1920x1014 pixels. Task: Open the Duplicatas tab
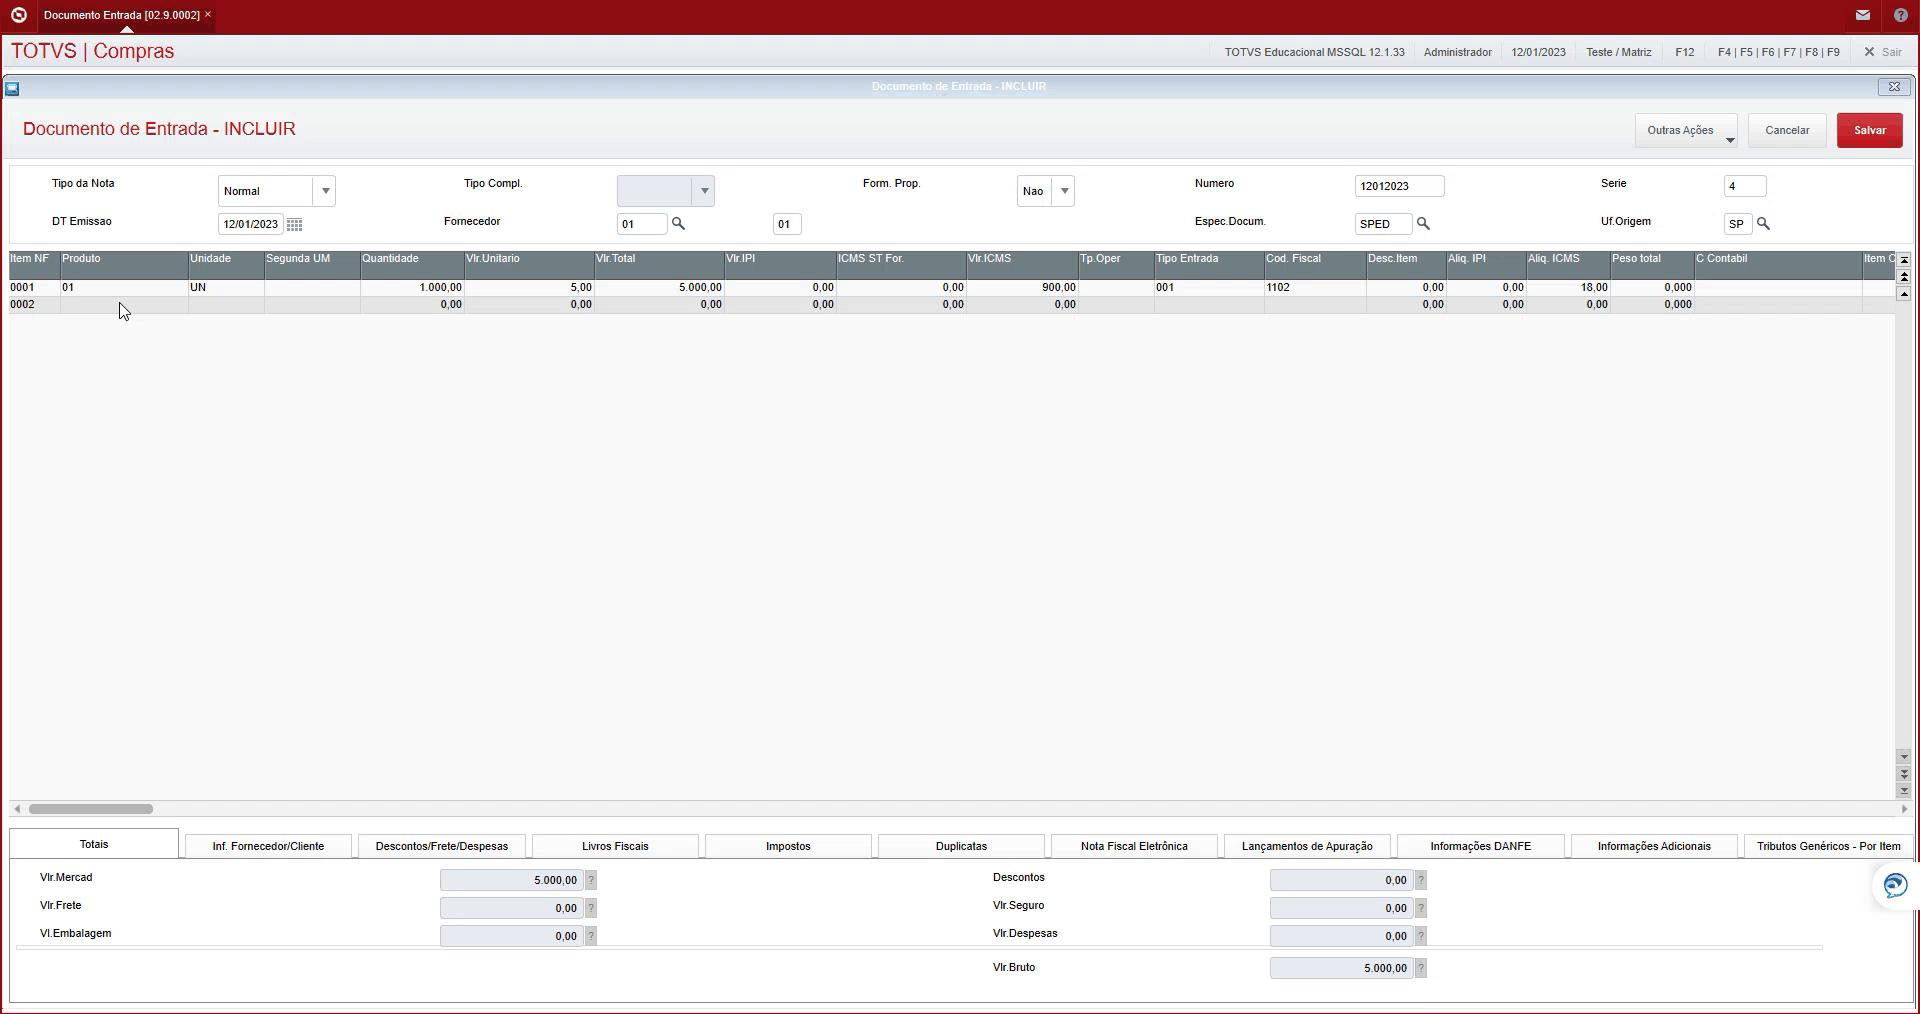point(961,846)
